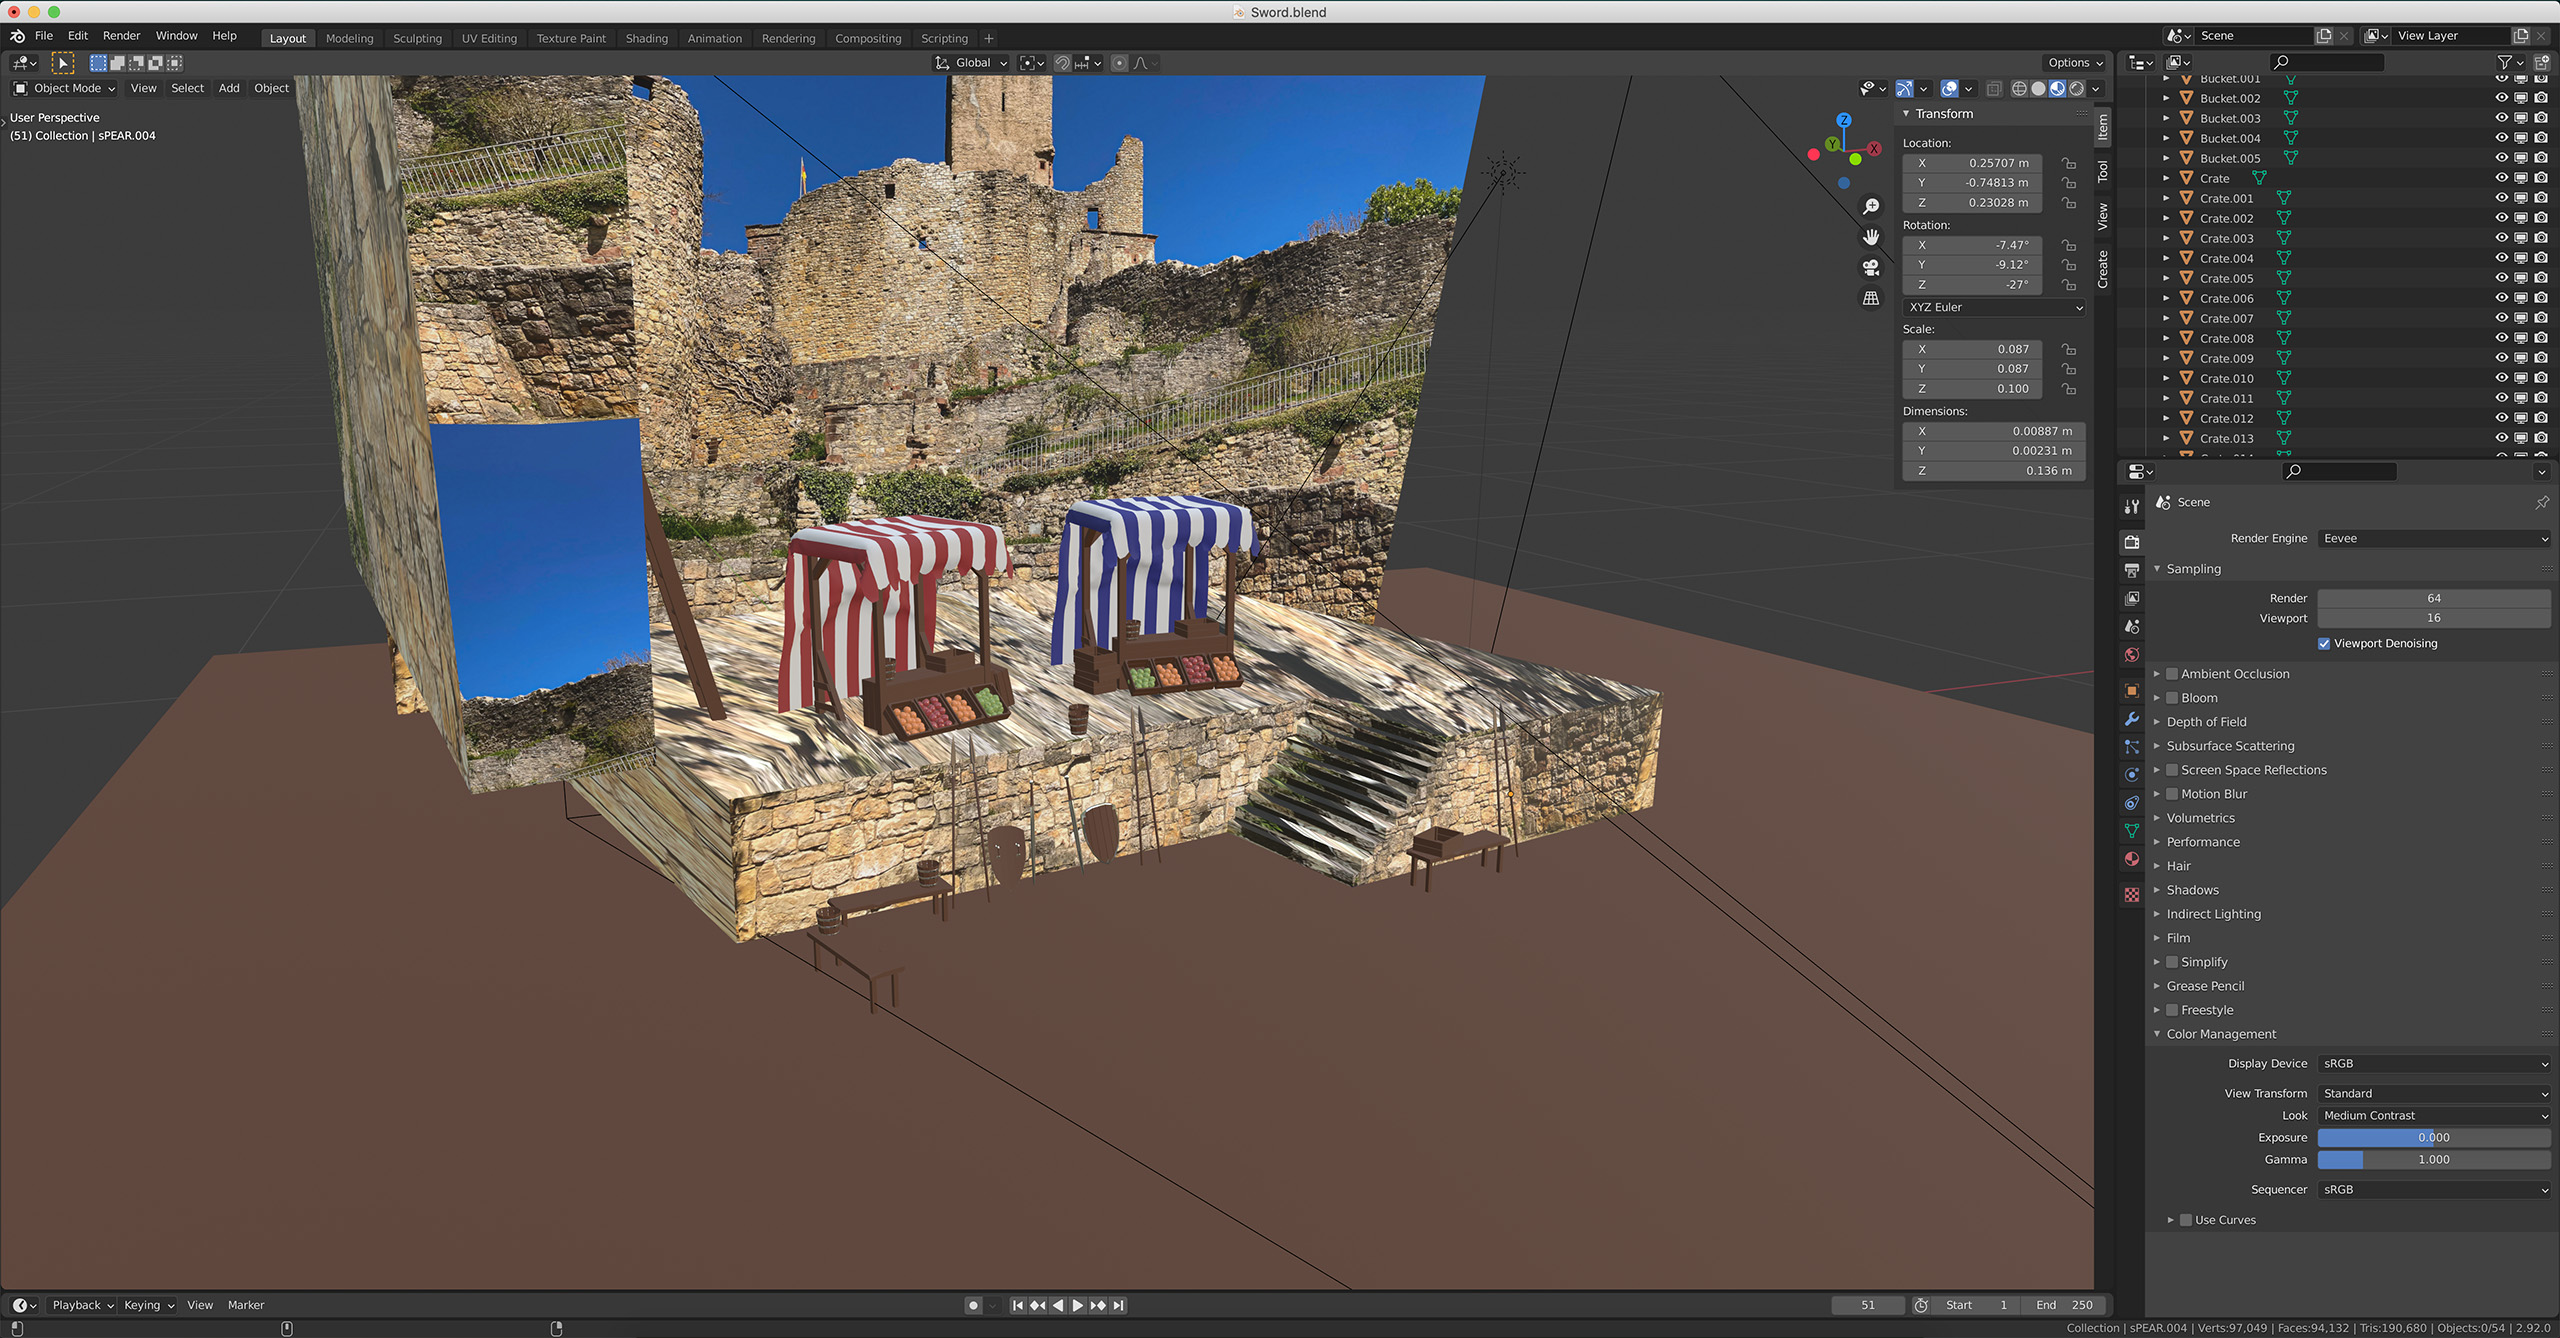Select wireframe viewport shading

pos(2019,89)
